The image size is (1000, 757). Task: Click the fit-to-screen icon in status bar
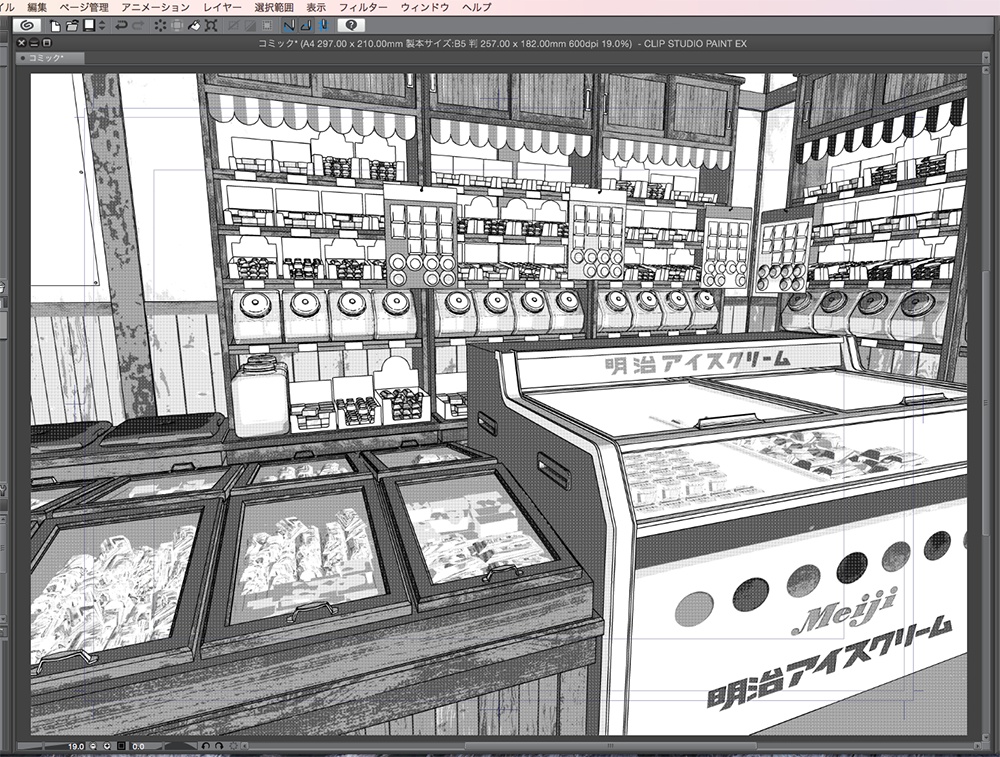(120, 746)
